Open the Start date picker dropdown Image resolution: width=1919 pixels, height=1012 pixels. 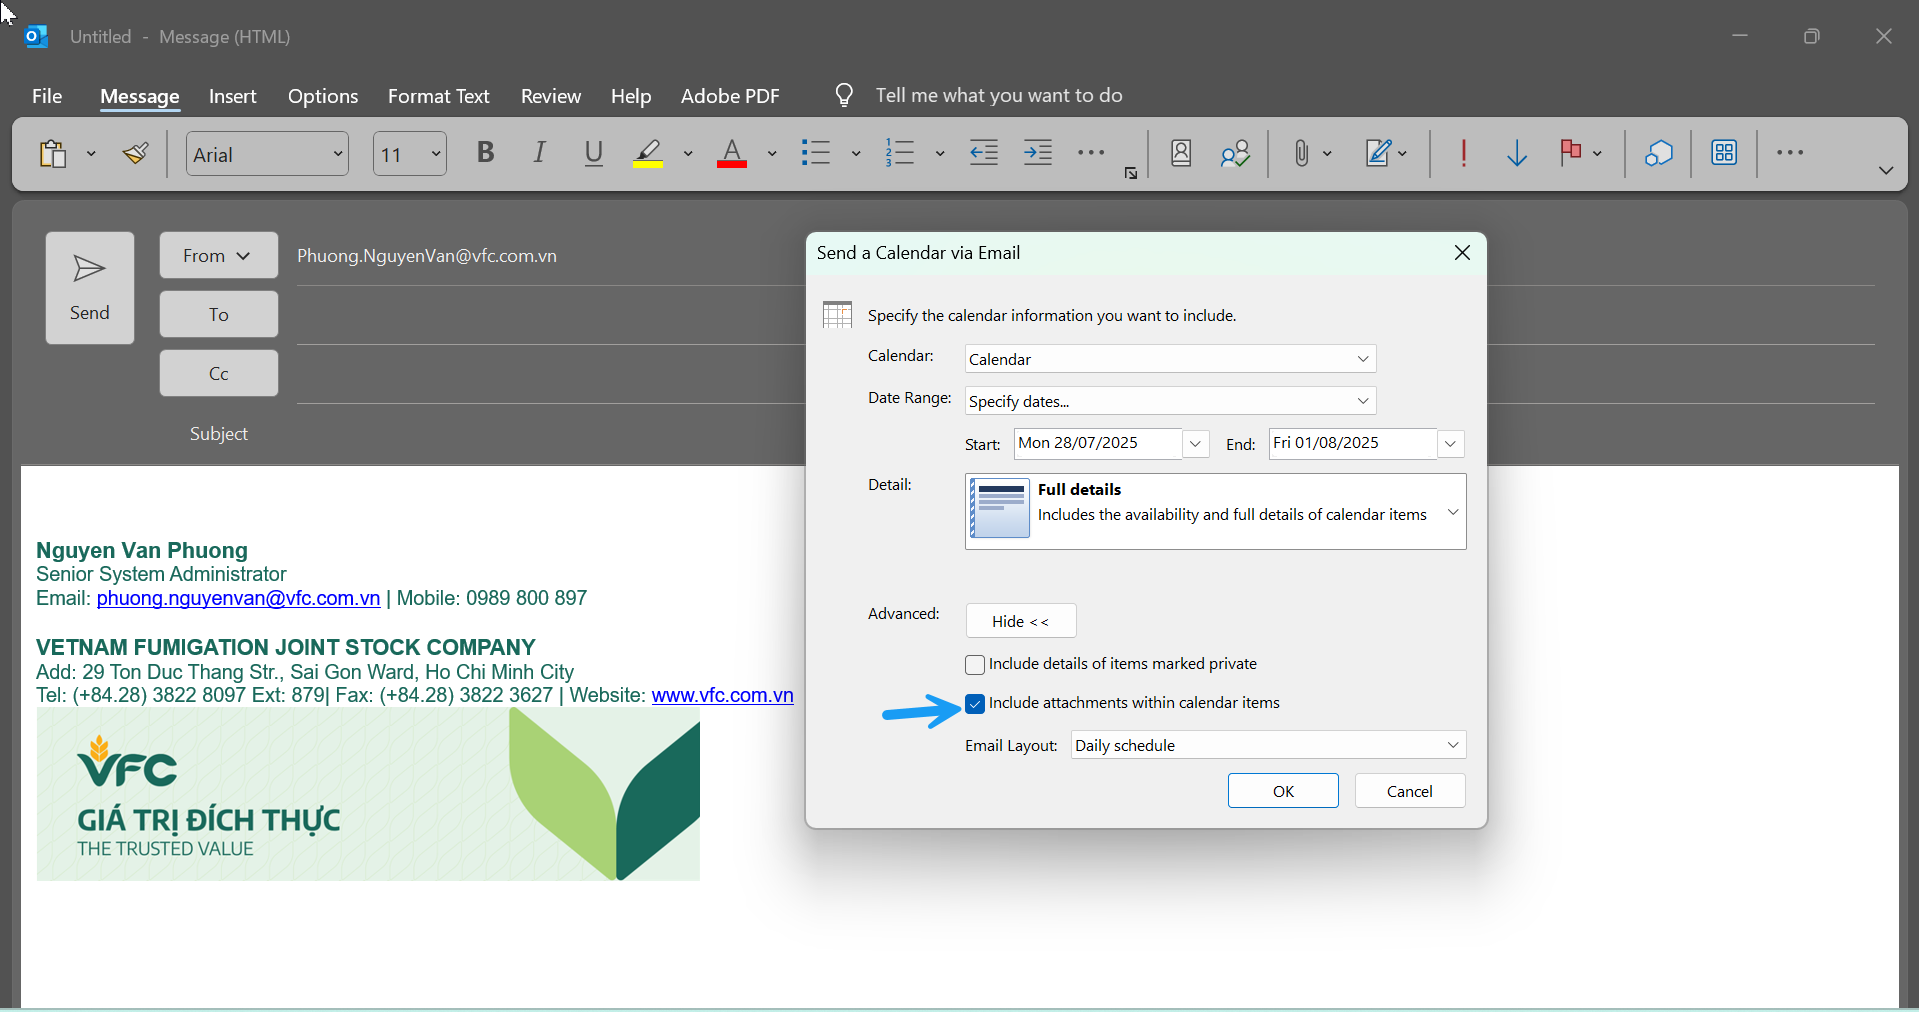tap(1195, 444)
